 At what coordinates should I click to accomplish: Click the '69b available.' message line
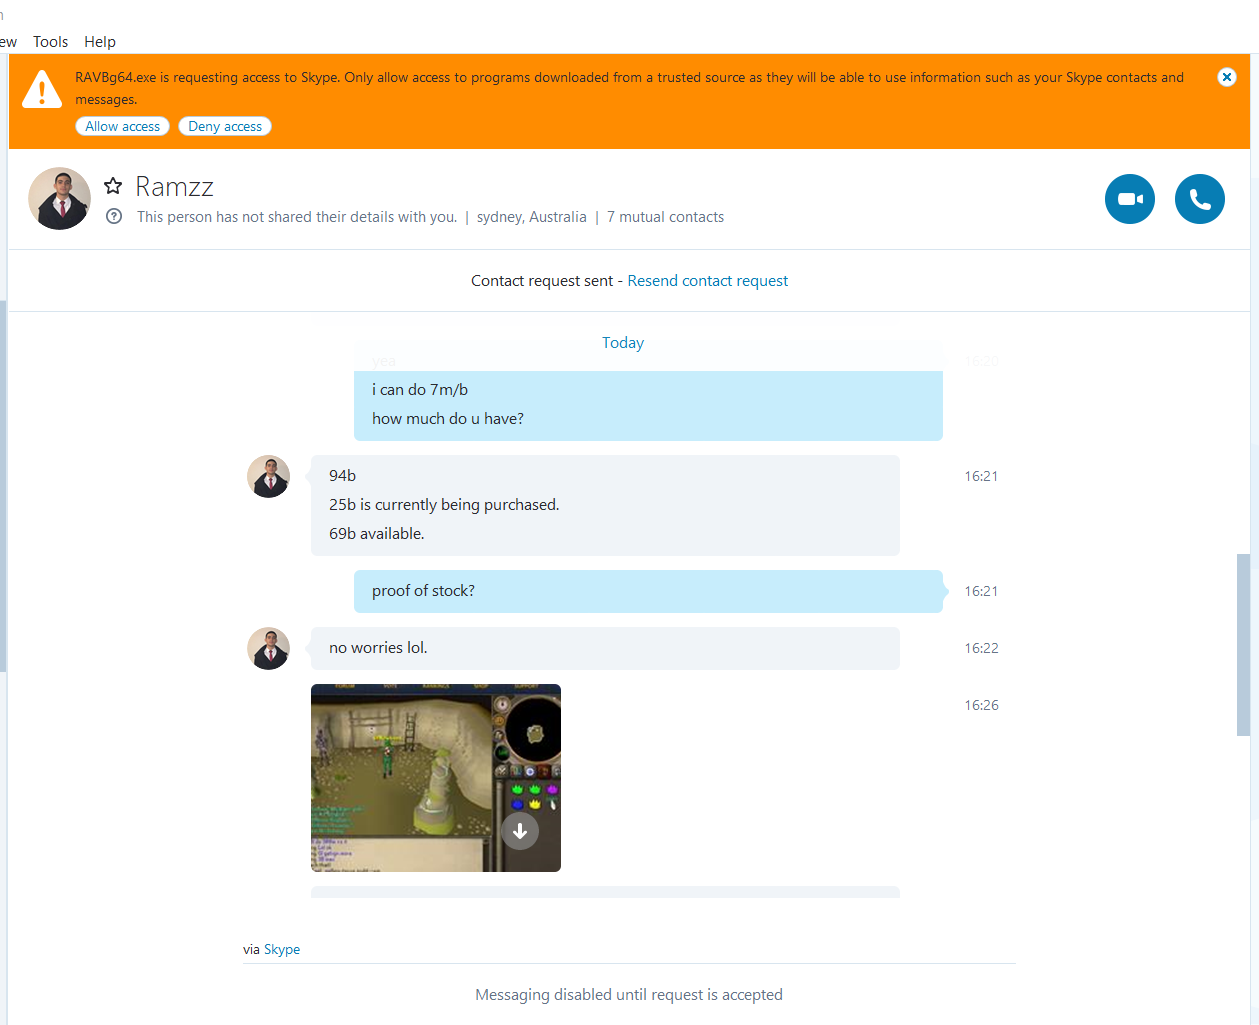tap(377, 534)
